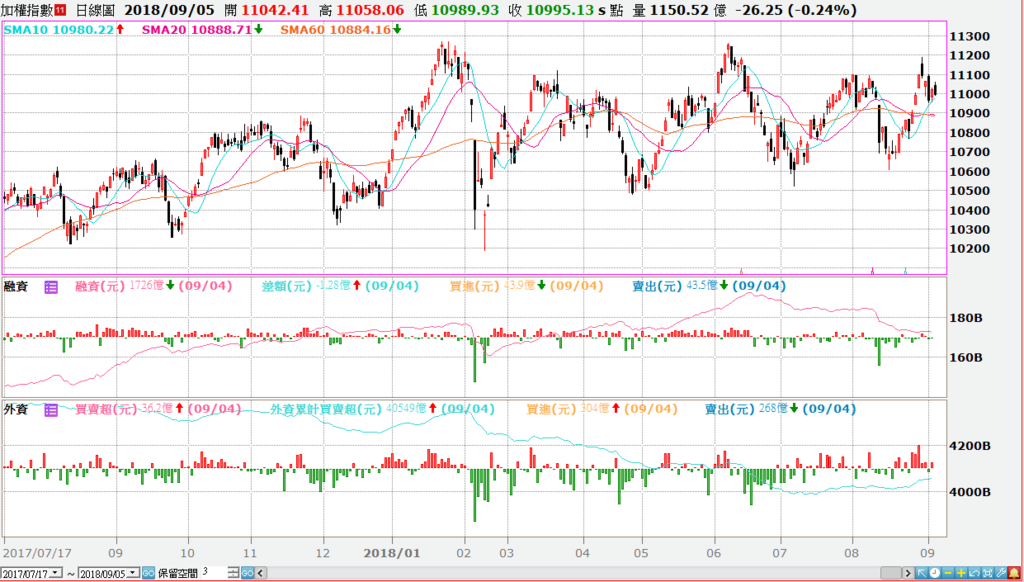
Task: Click the 買賣超(元) legend label
Action: pos(107,410)
